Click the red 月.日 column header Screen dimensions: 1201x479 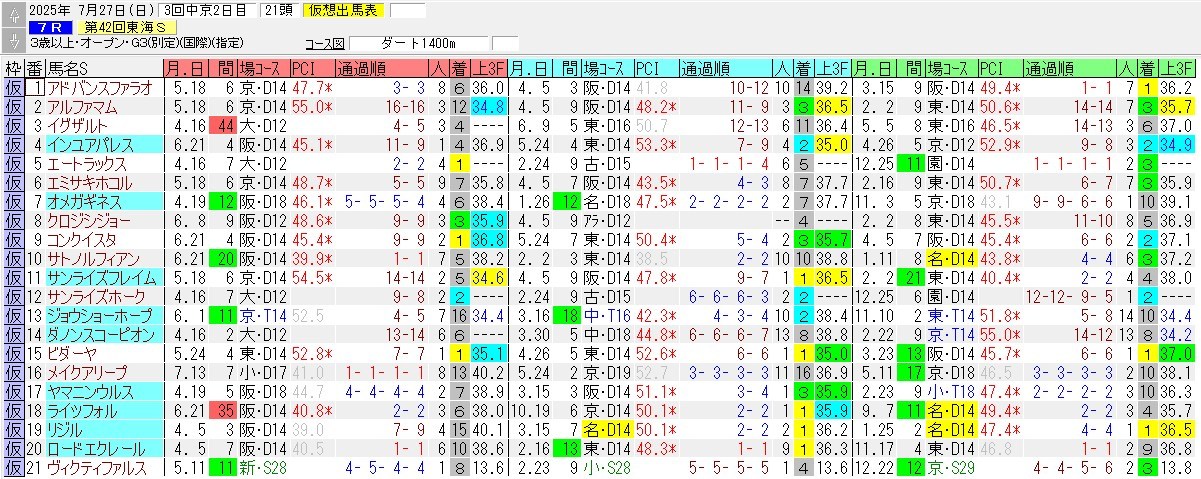tap(187, 69)
